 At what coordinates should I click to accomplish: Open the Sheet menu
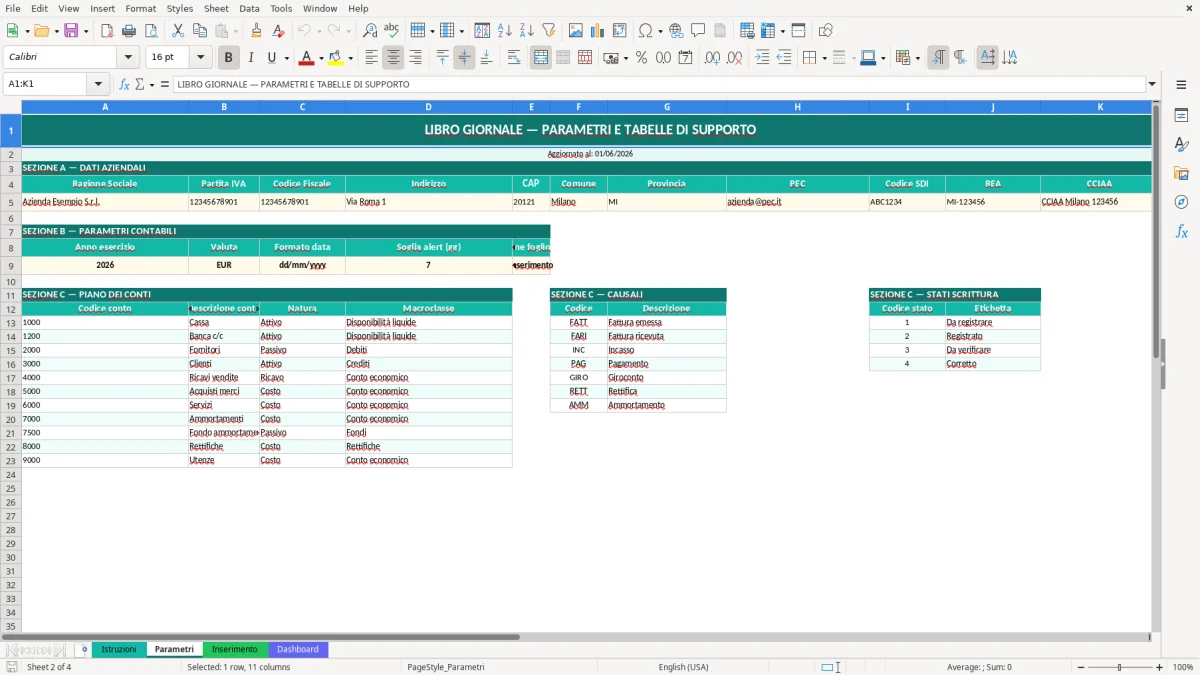point(216,8)
